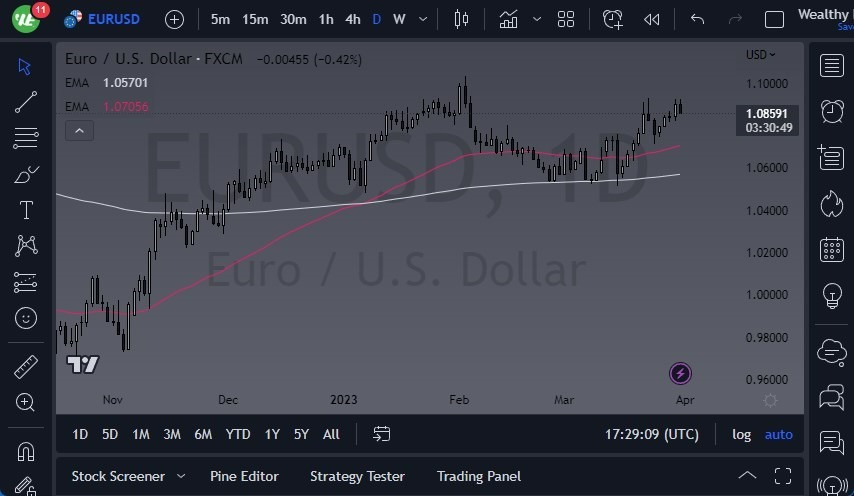Select the ruler measure tool
Screen dimensions: 854x496
pos(26,366)
